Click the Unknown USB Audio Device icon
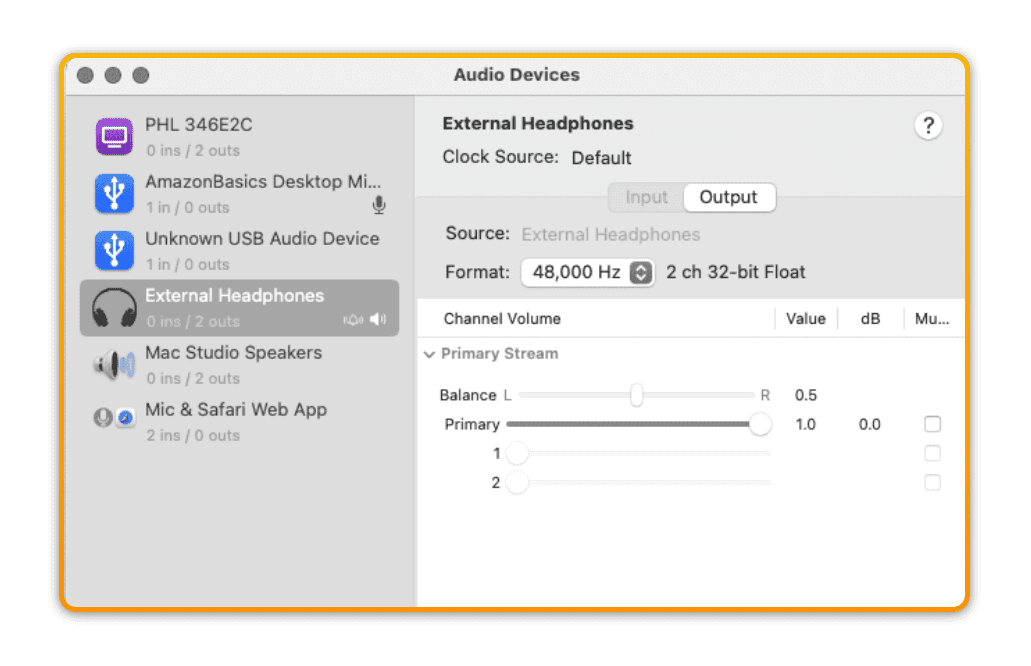The width and height of the screenshot is (1031, 666). 114,250
